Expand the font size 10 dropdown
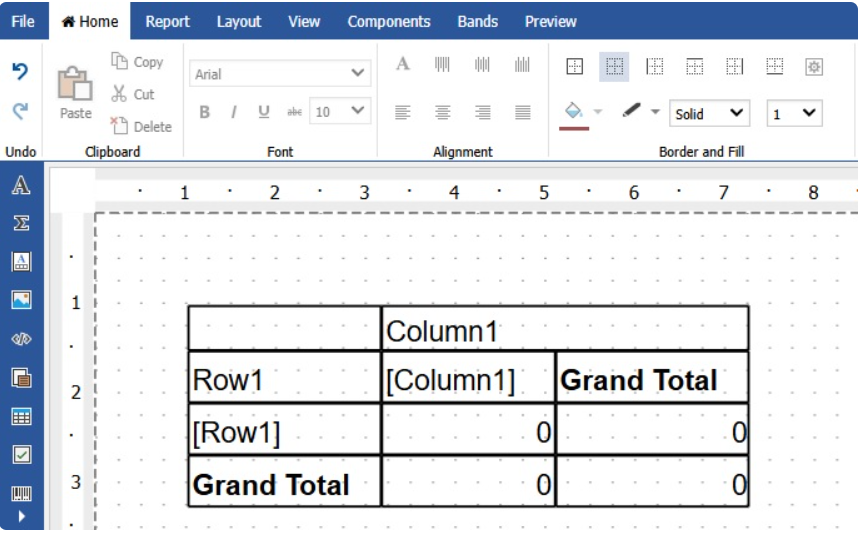The height and width of the screenshot is (539, 860). [340, 112]
